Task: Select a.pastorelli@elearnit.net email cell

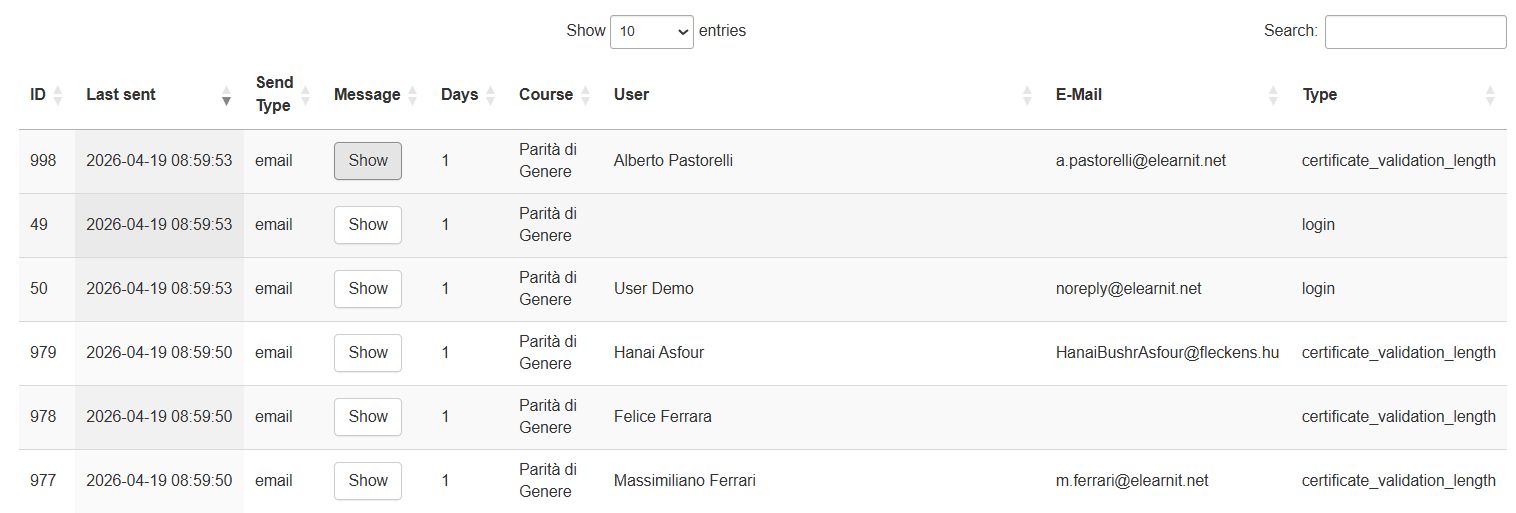Action: 1141,161
